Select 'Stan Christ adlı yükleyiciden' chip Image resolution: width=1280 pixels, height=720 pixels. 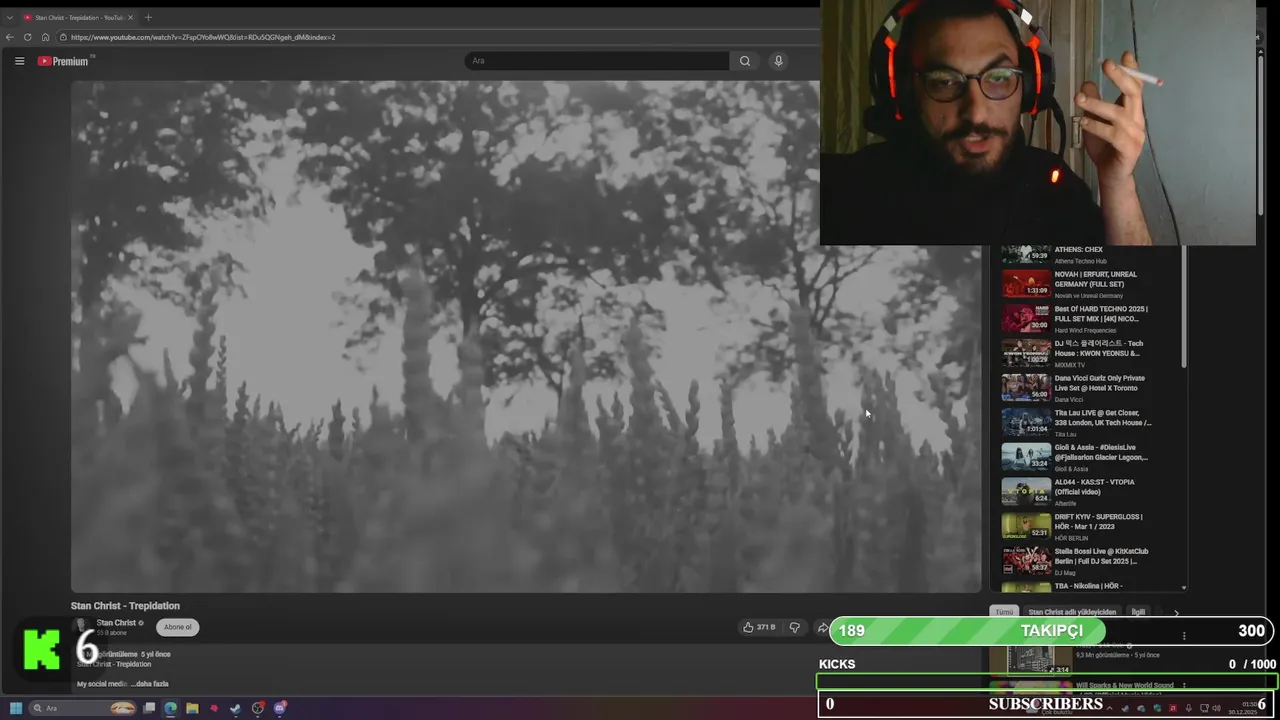pyautogui.click(x=1072, y=612)
